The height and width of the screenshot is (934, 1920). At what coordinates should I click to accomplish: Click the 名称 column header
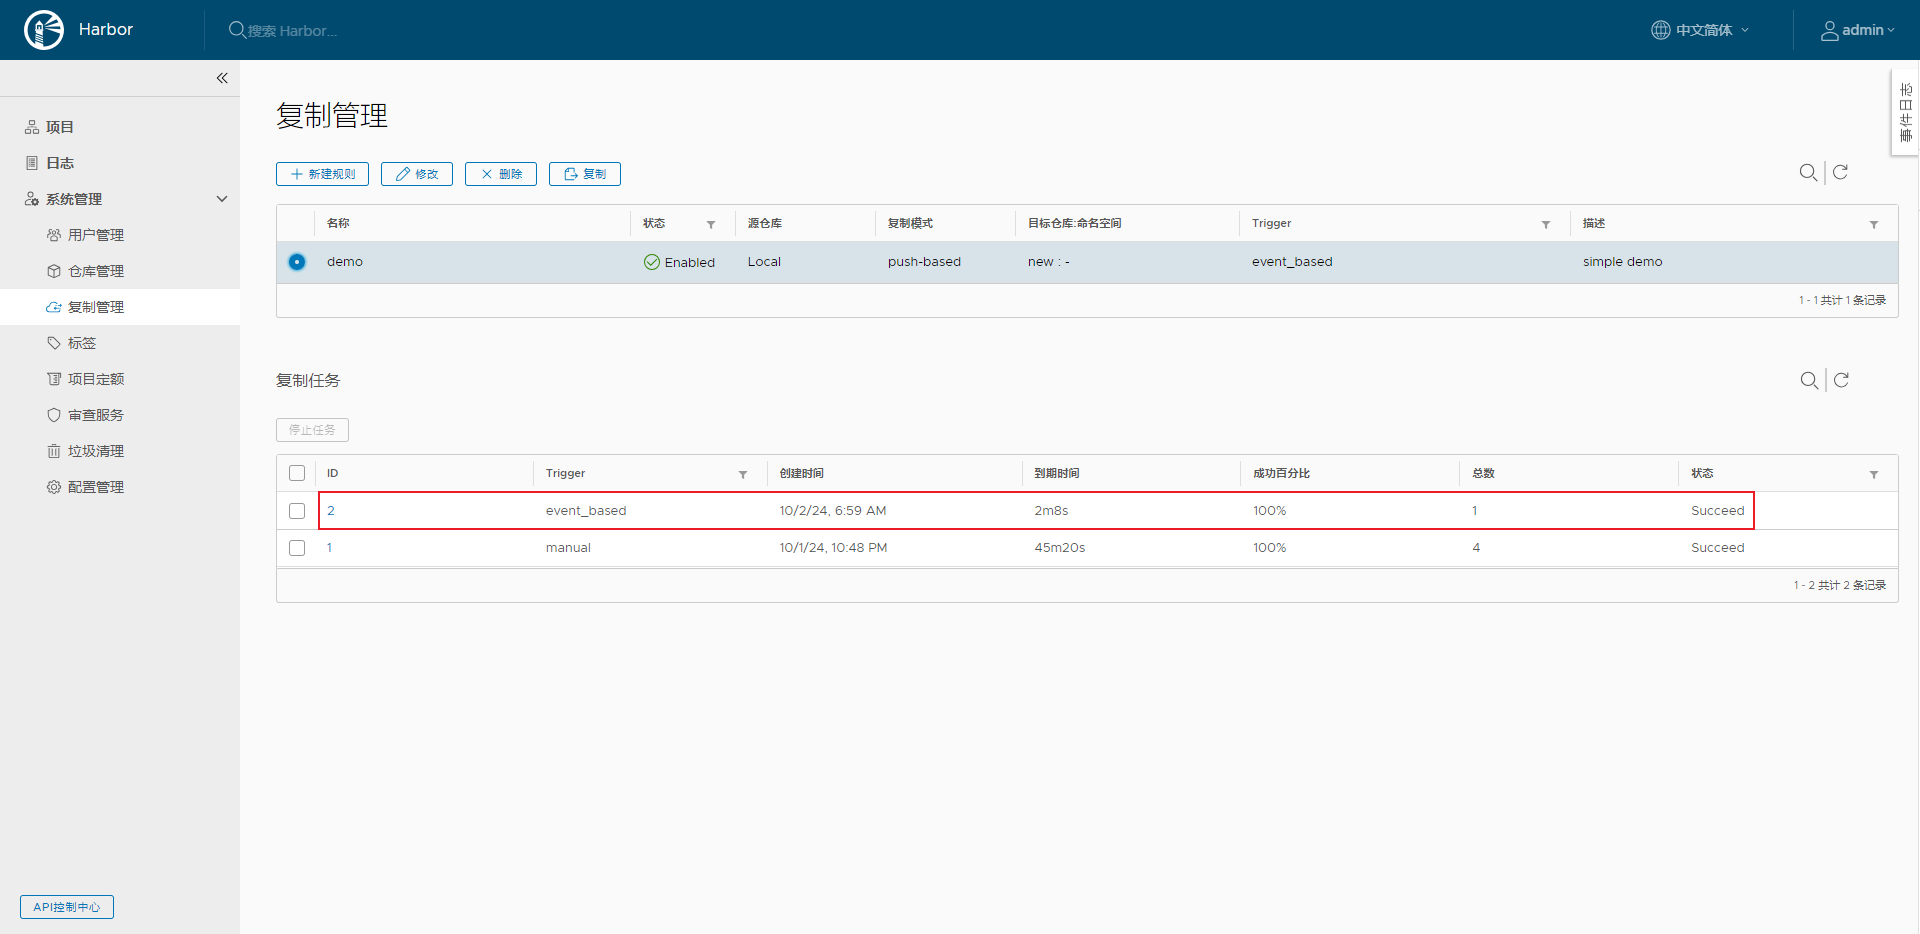[x=338, y=223]
